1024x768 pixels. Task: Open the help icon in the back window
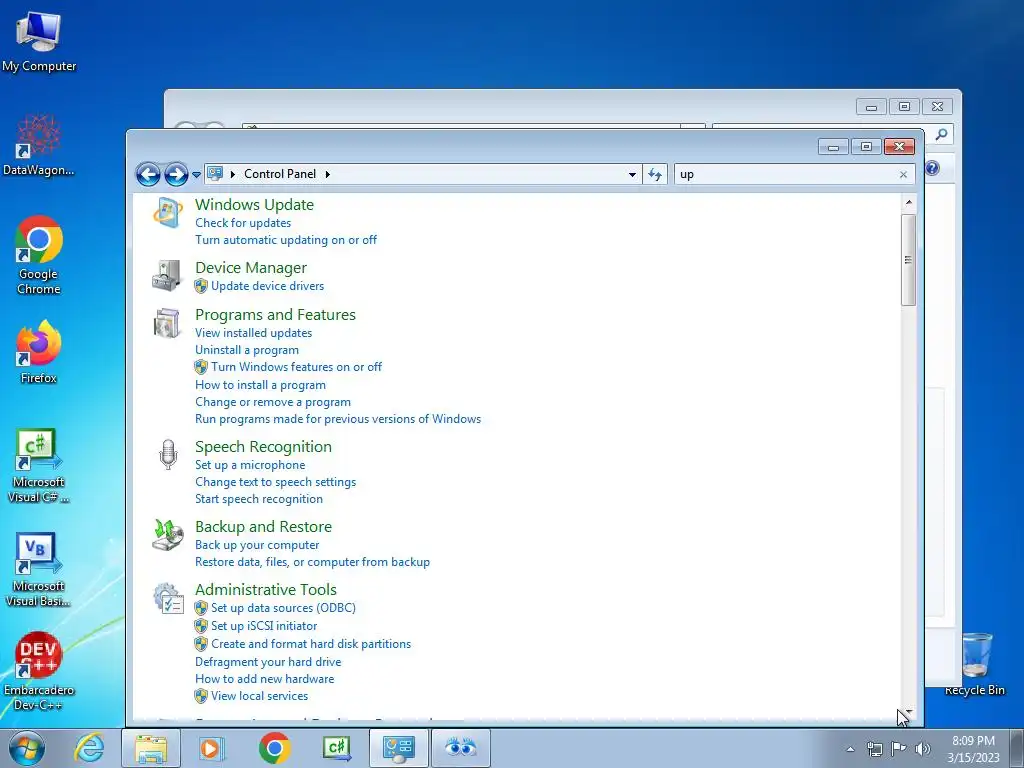933,168
